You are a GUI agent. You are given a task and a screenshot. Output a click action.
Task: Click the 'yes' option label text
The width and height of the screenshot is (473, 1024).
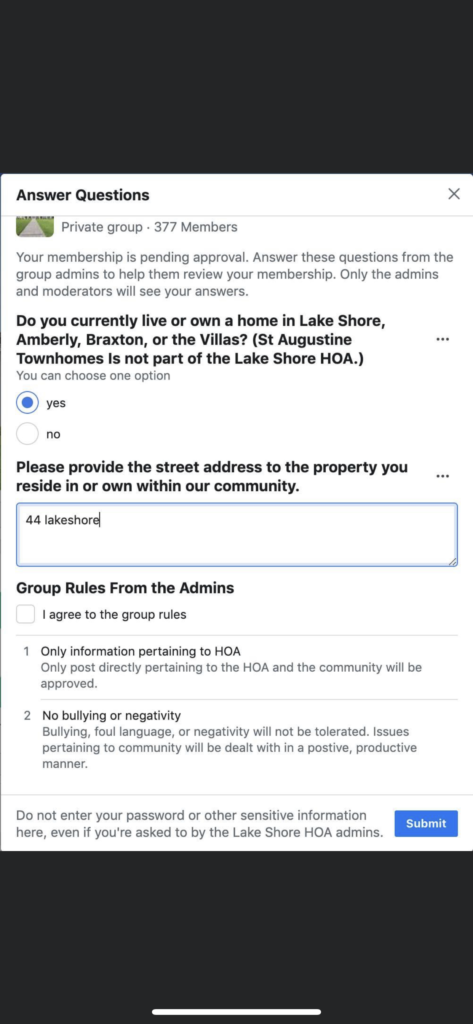(x=56, y=404)
